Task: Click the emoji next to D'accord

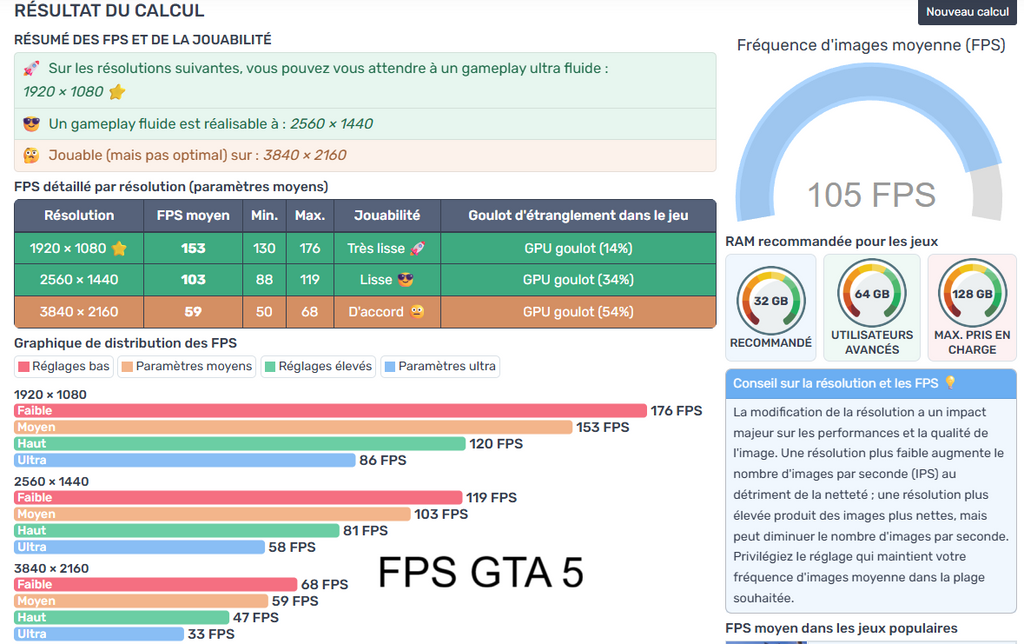Action: point(417,312)
